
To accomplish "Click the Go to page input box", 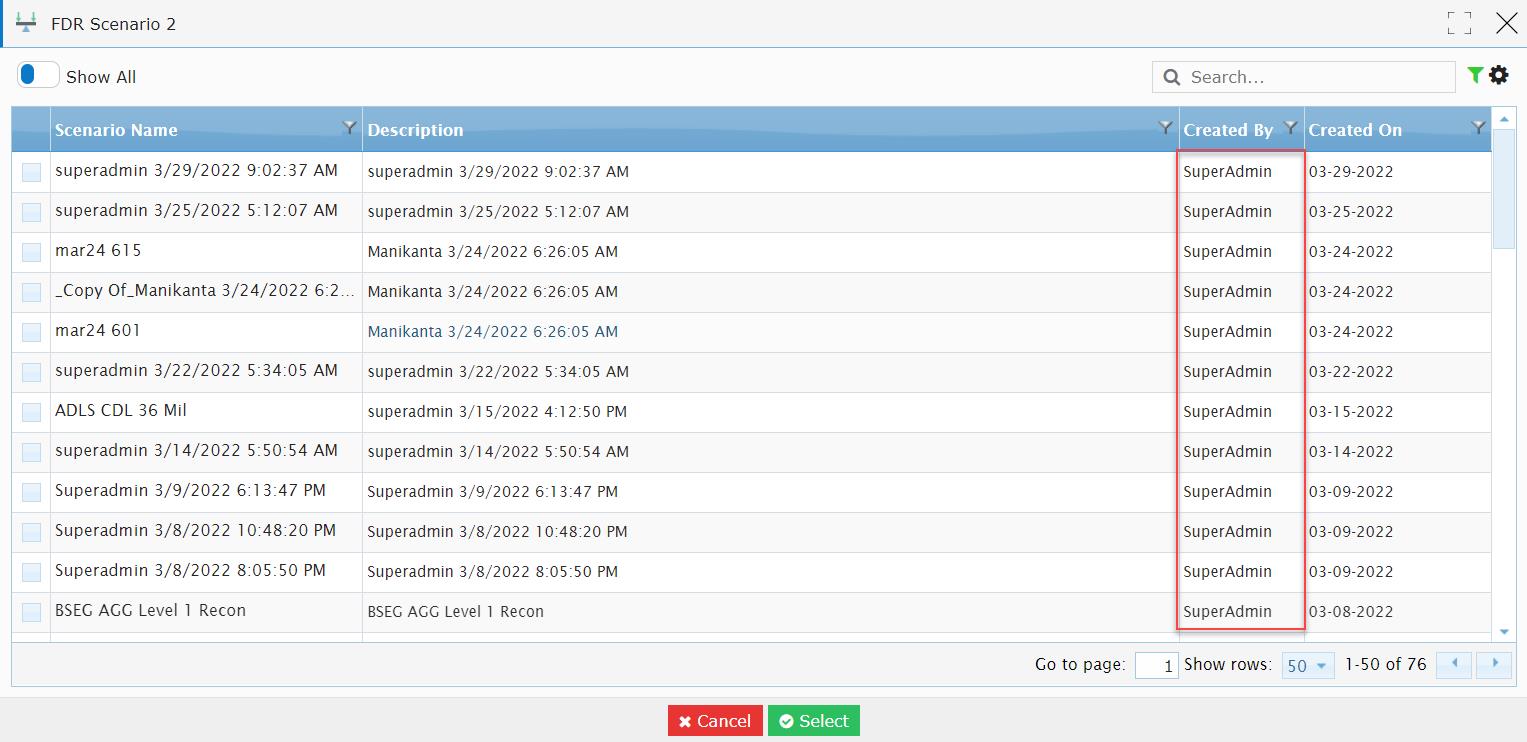I will point(1156,665).
